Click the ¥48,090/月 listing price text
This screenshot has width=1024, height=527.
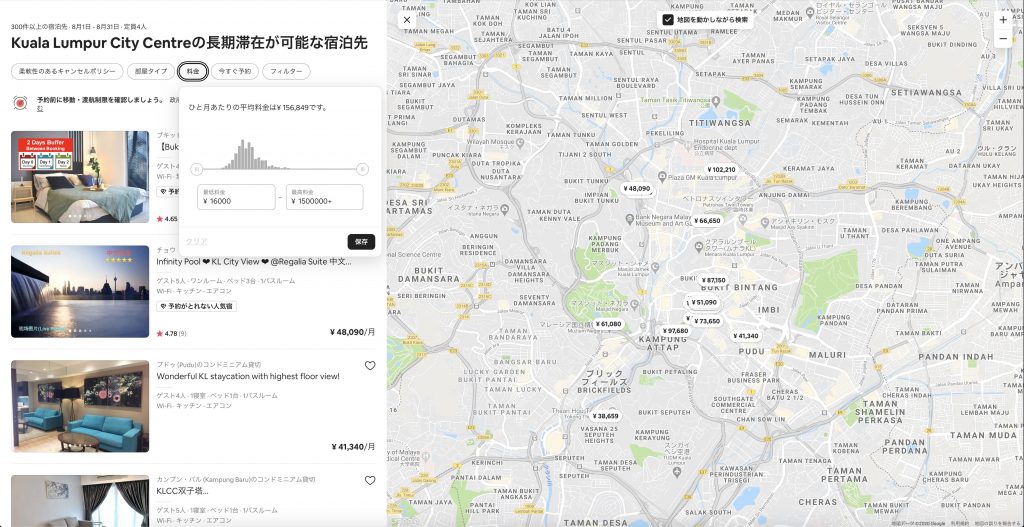pyautogui.click(x=353, y=332)
